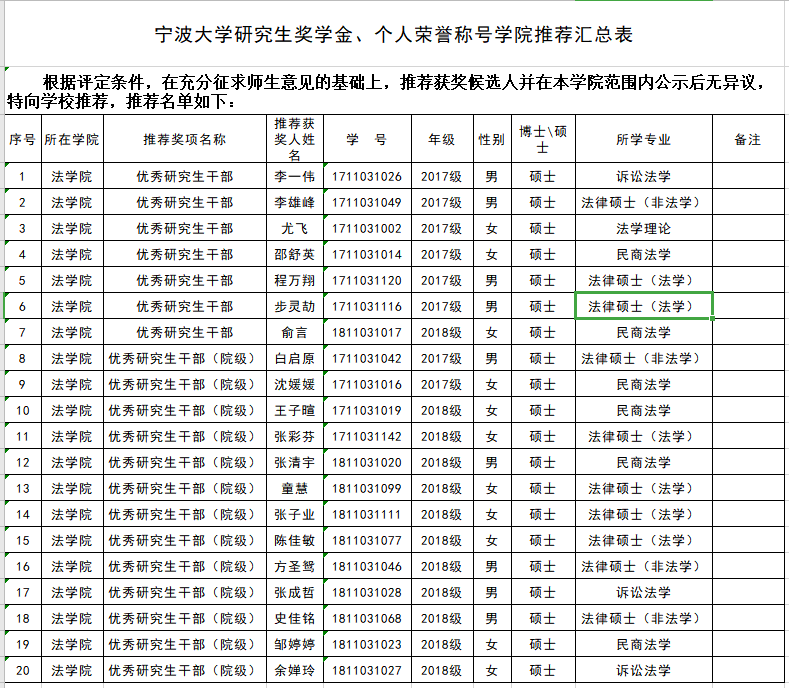Click the name cell 尤飞

[295, 229]
